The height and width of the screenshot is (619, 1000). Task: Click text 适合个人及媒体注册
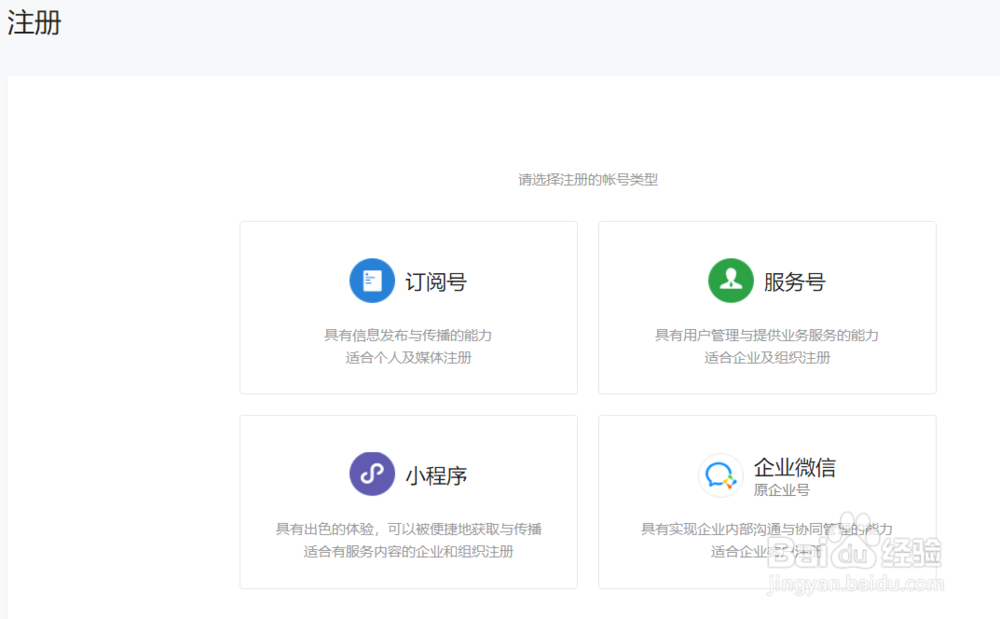pyautogui.click(x=408, y=358)
